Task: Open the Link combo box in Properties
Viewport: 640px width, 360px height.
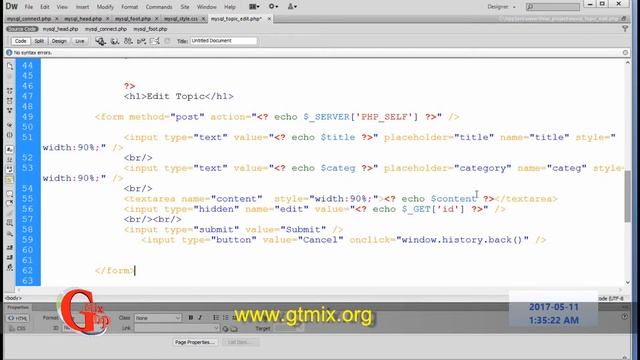Action: (x=177, y=328)
